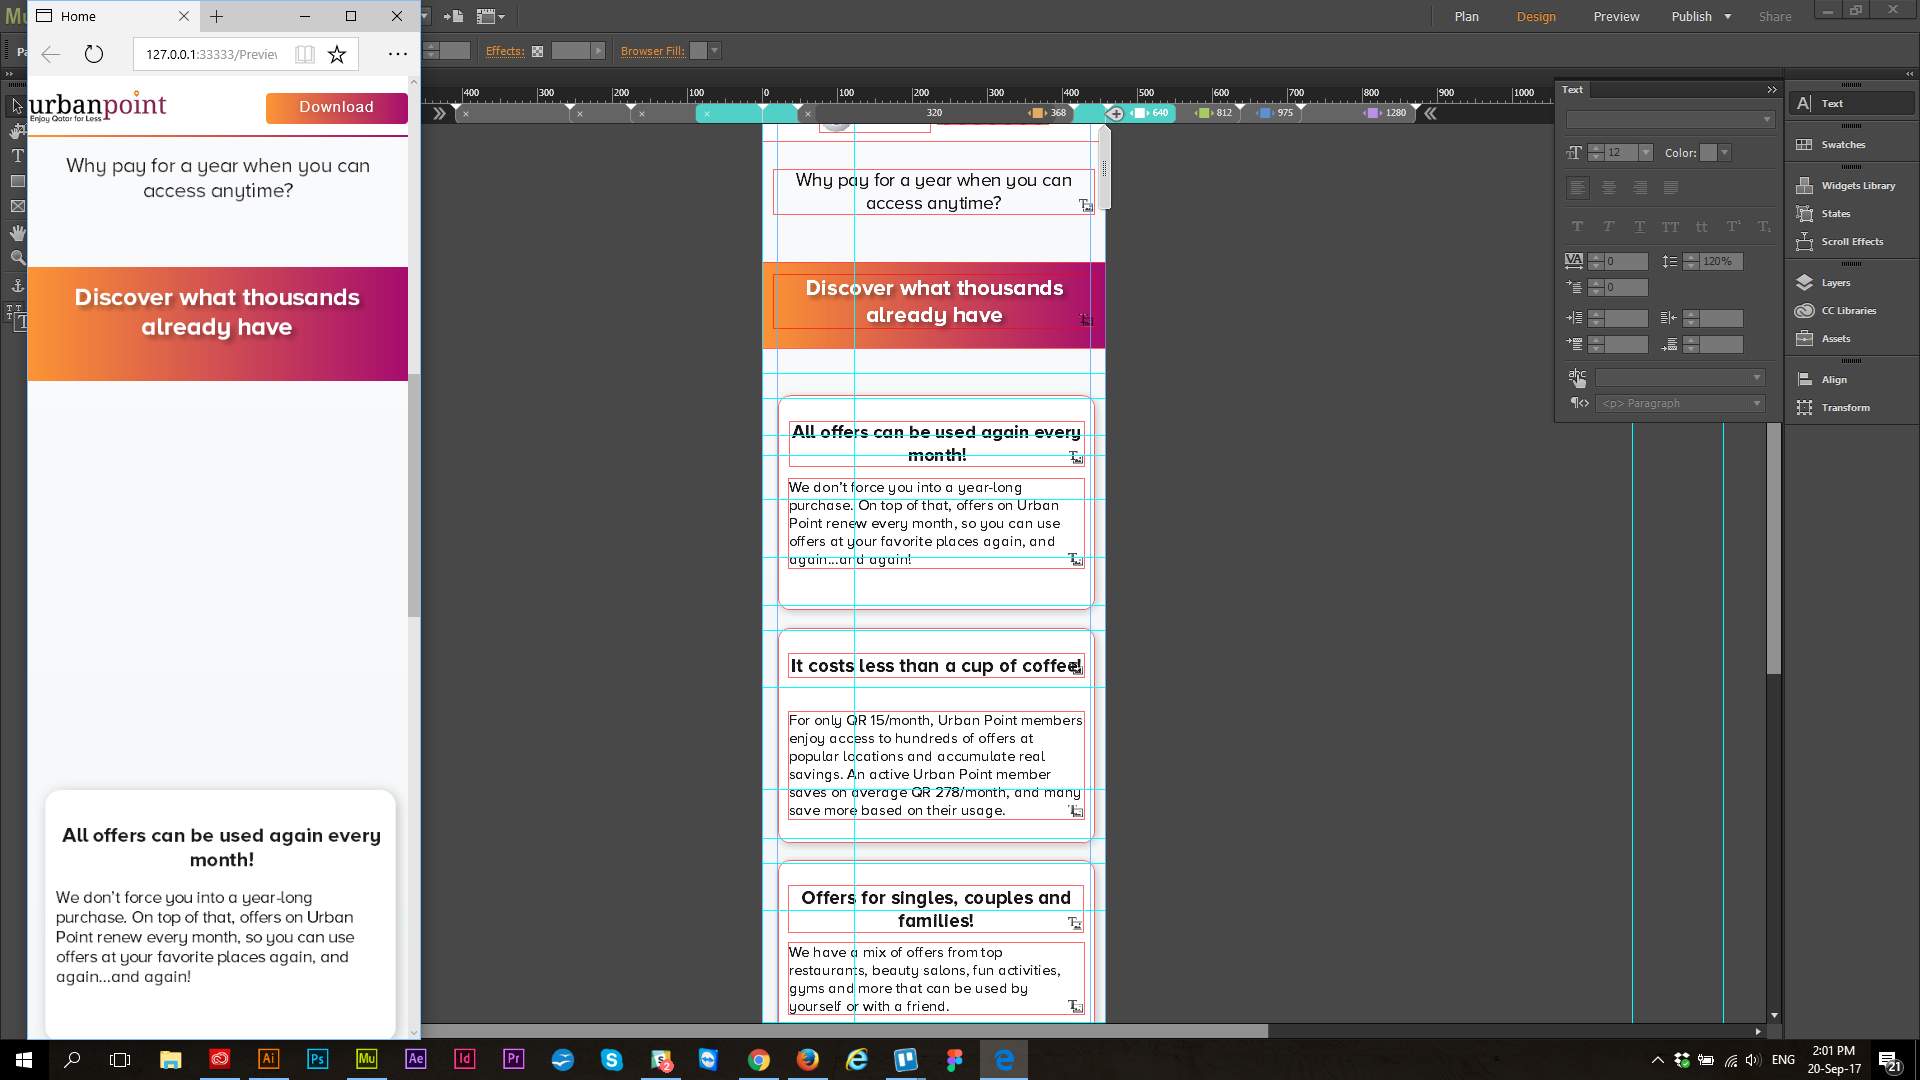Open the responsive layout view dropdown
This screenshot has width=1920, height=1080.
tap(491, 17)
